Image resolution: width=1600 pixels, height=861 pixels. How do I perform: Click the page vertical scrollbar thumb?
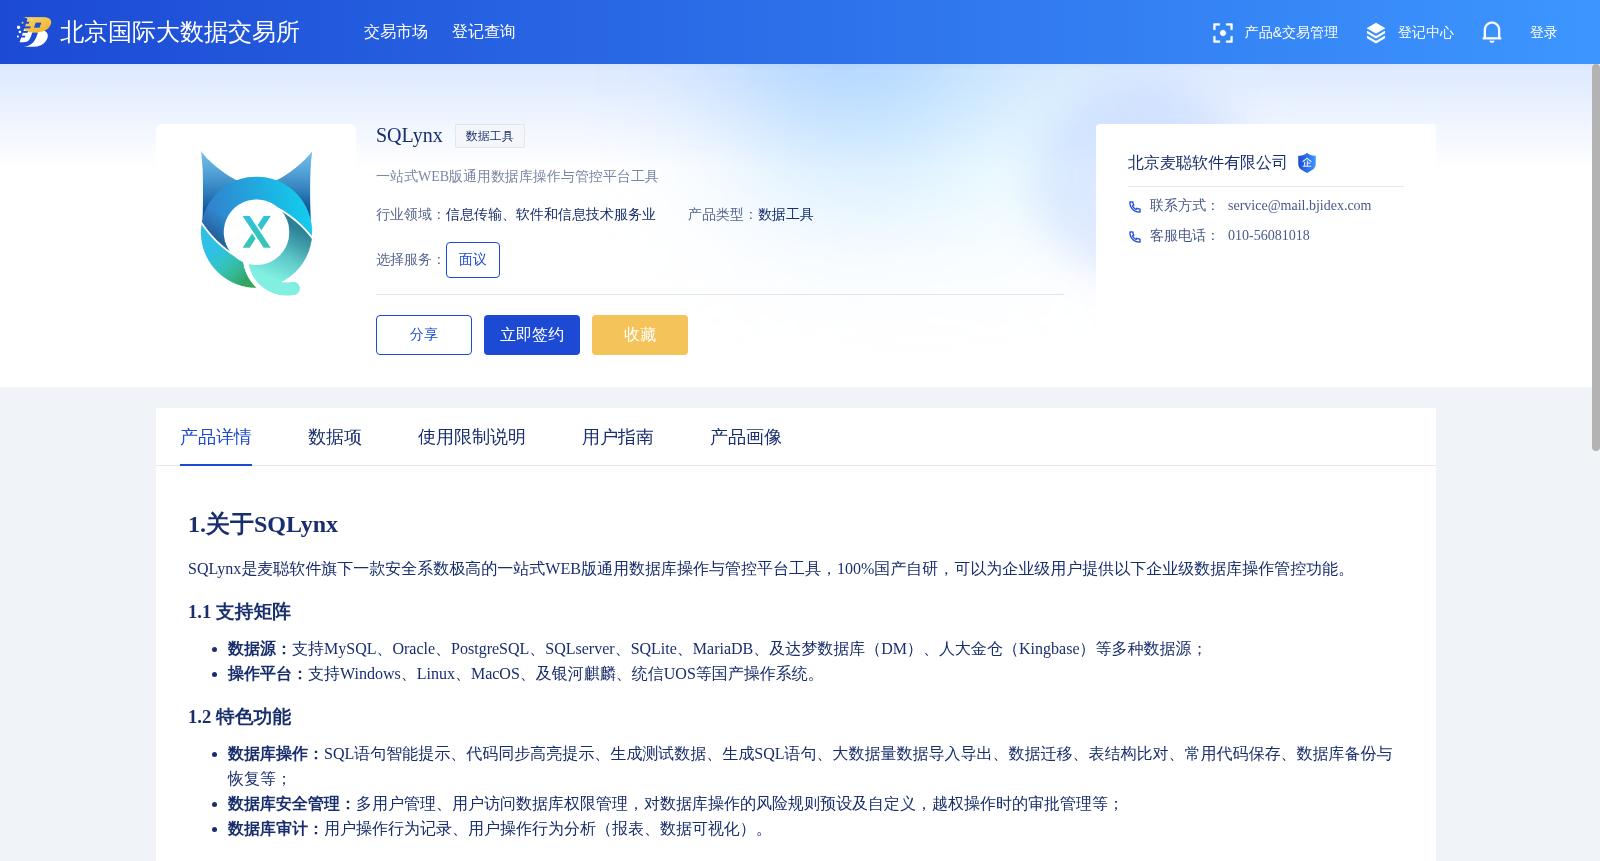[x=1595, y=258]
